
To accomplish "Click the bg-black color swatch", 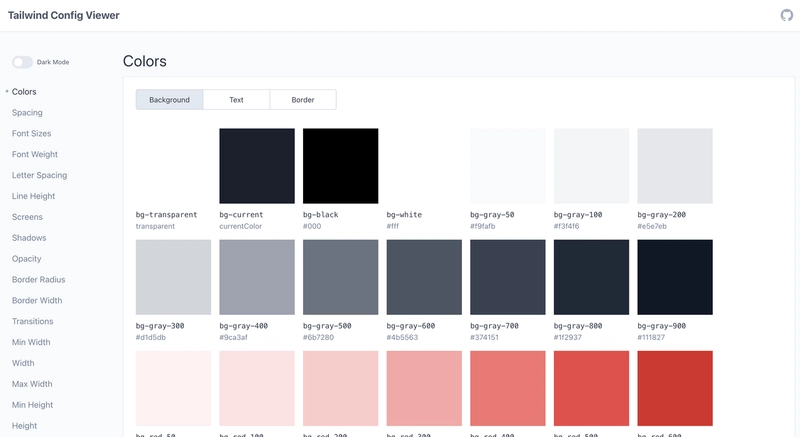I will pyautogui.click(x=340, y=165).
